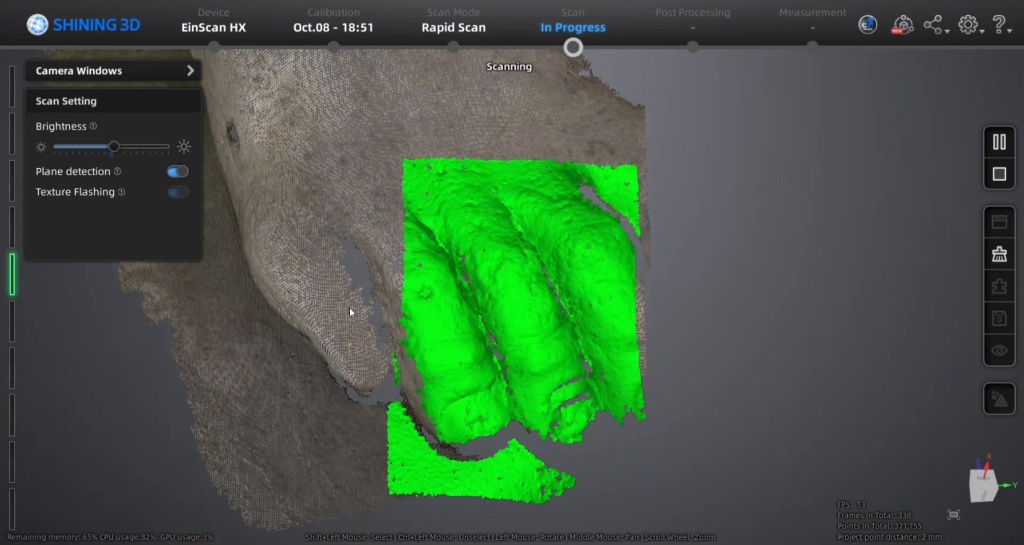Click the FPS readout
Viewport: 1024px width, 545px height.
click(851, 505)
